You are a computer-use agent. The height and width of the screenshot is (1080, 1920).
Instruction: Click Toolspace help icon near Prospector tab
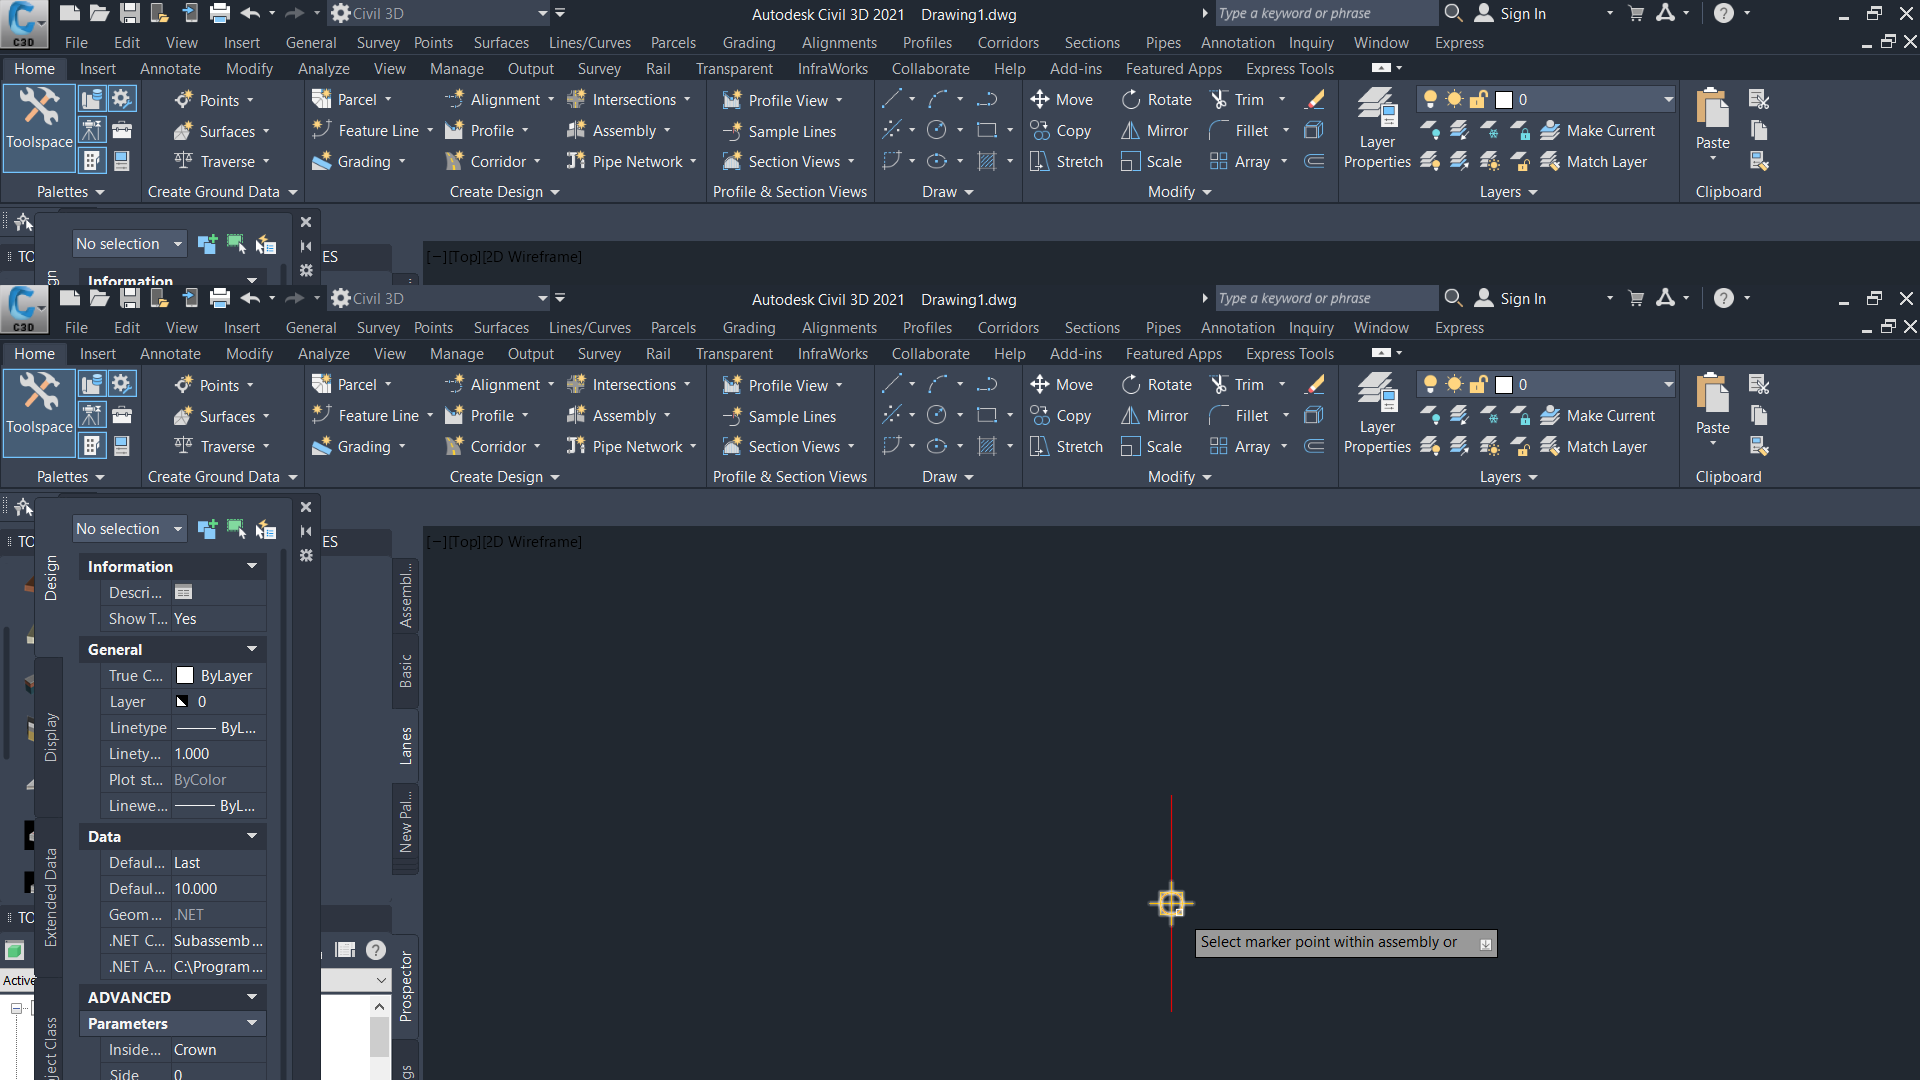pyautogui.click(x=376, y=950)
